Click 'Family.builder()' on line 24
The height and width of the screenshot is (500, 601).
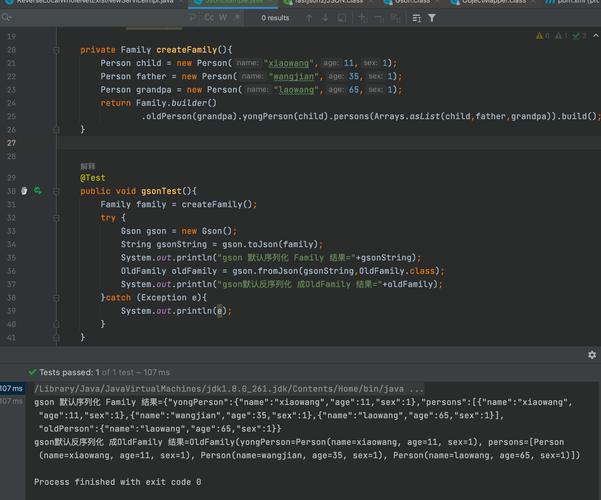point(176,103)
